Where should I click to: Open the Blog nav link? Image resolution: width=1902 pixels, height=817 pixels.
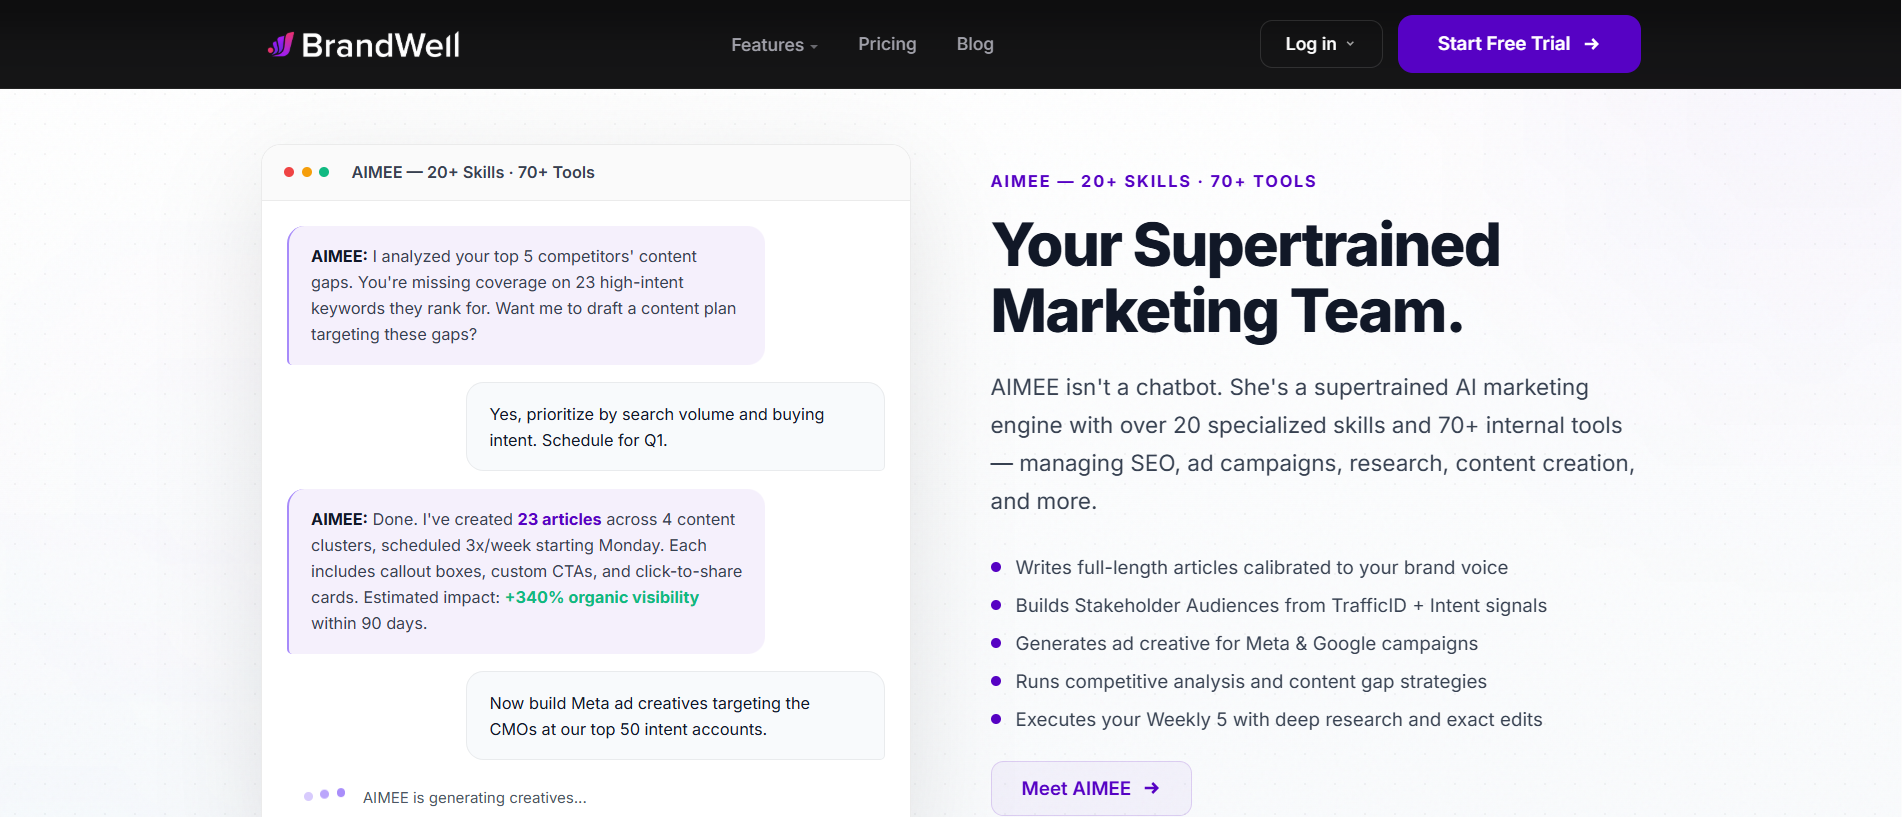pos(975,44)
